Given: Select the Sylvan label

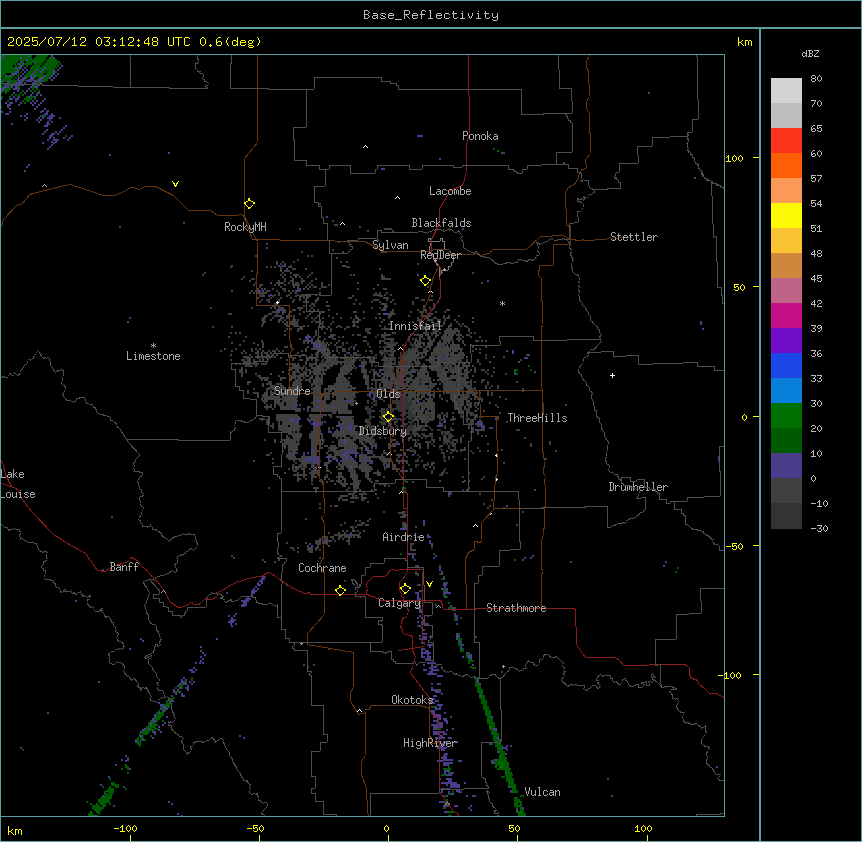Looking at the screenshot, I should [x=390, y=245].
